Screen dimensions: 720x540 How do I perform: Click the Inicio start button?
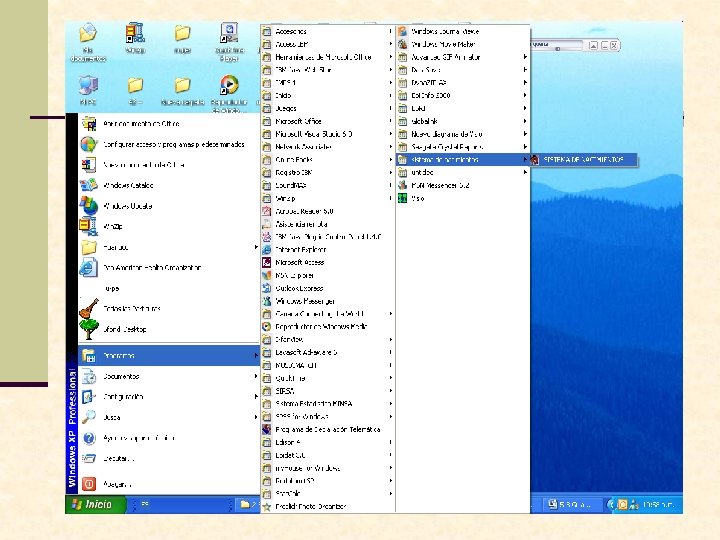pyautogui.click(x=96, y=504)
